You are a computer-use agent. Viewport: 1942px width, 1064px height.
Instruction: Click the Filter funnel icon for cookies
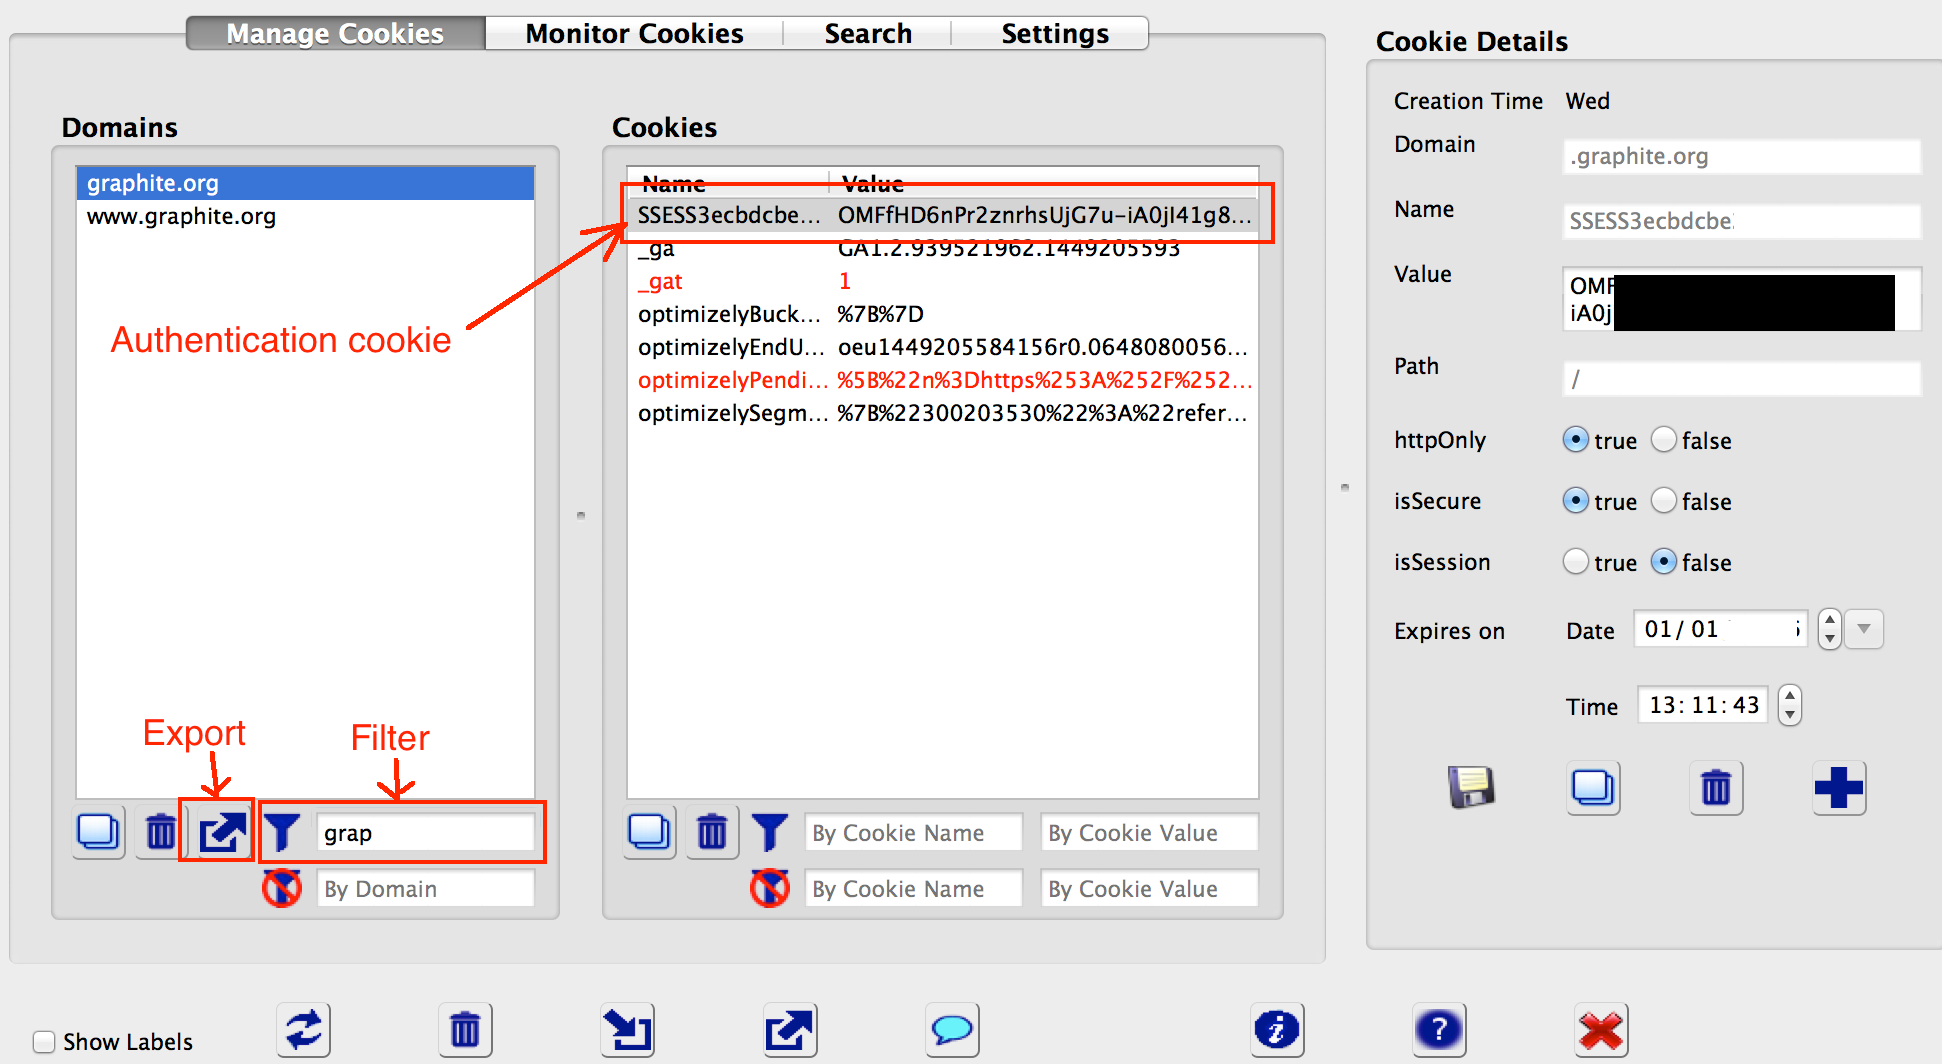point(770,831)
